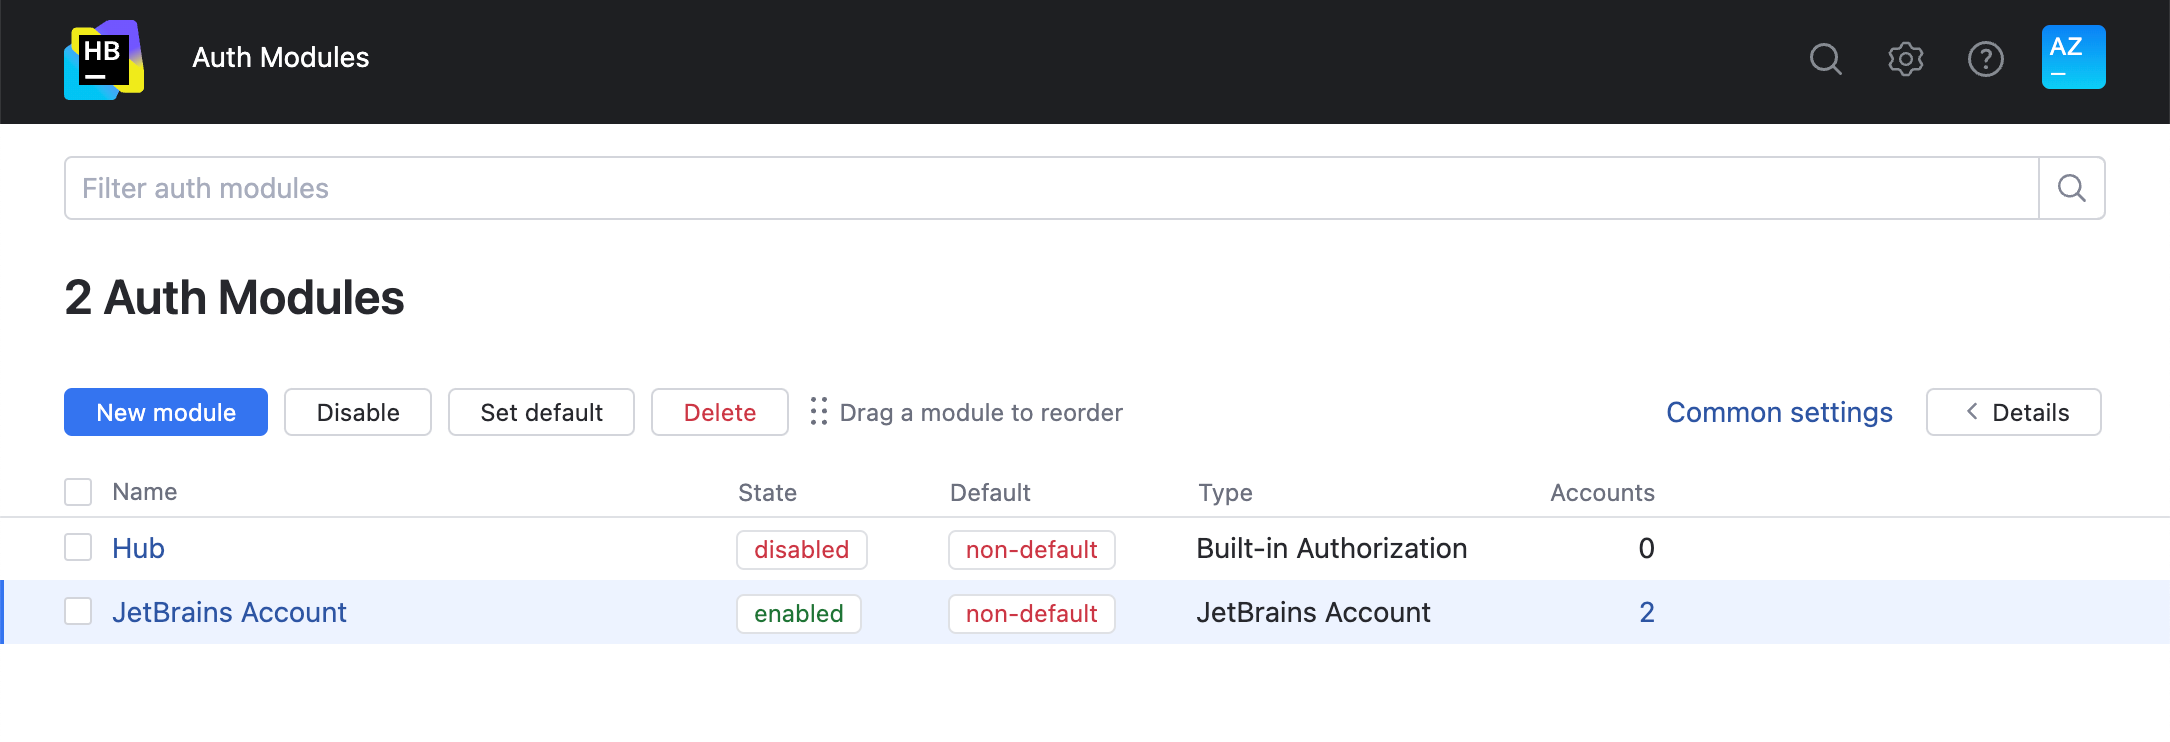This screenshot has width=2170, height=742.
Task: Open the help question mark icon
Action: click(1986, 59)
